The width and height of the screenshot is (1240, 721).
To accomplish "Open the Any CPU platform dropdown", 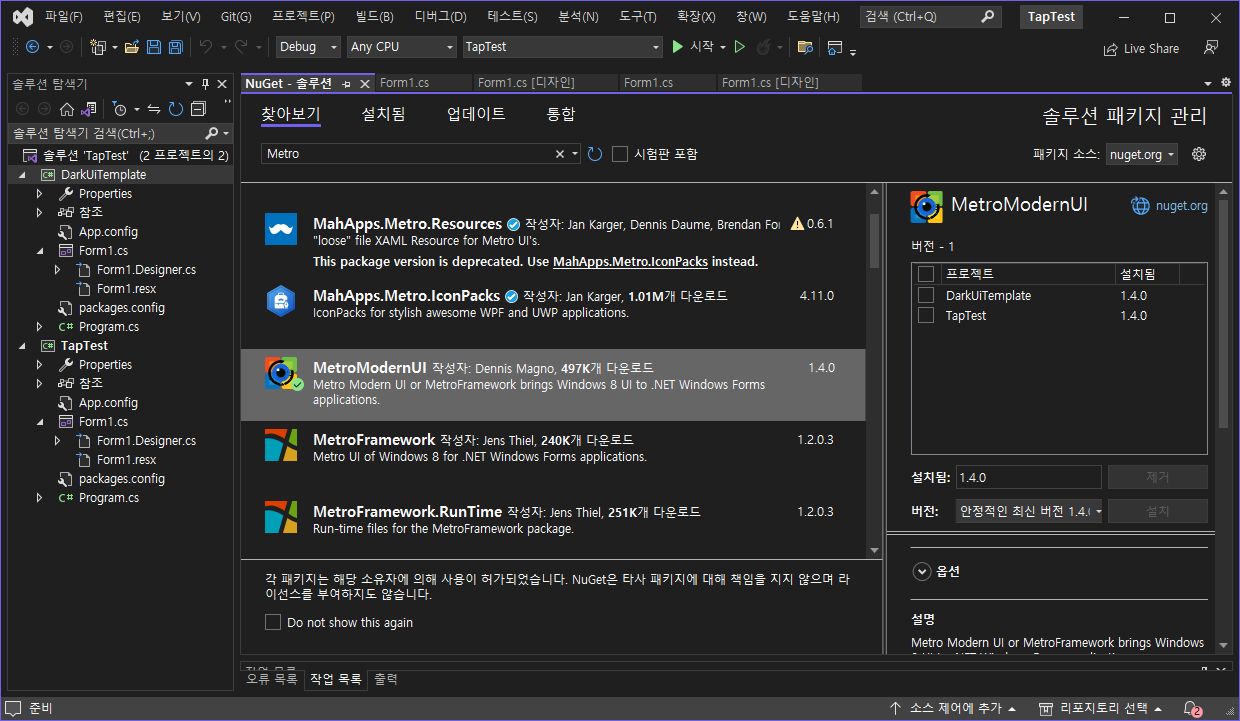I will (x=402, y=47).
